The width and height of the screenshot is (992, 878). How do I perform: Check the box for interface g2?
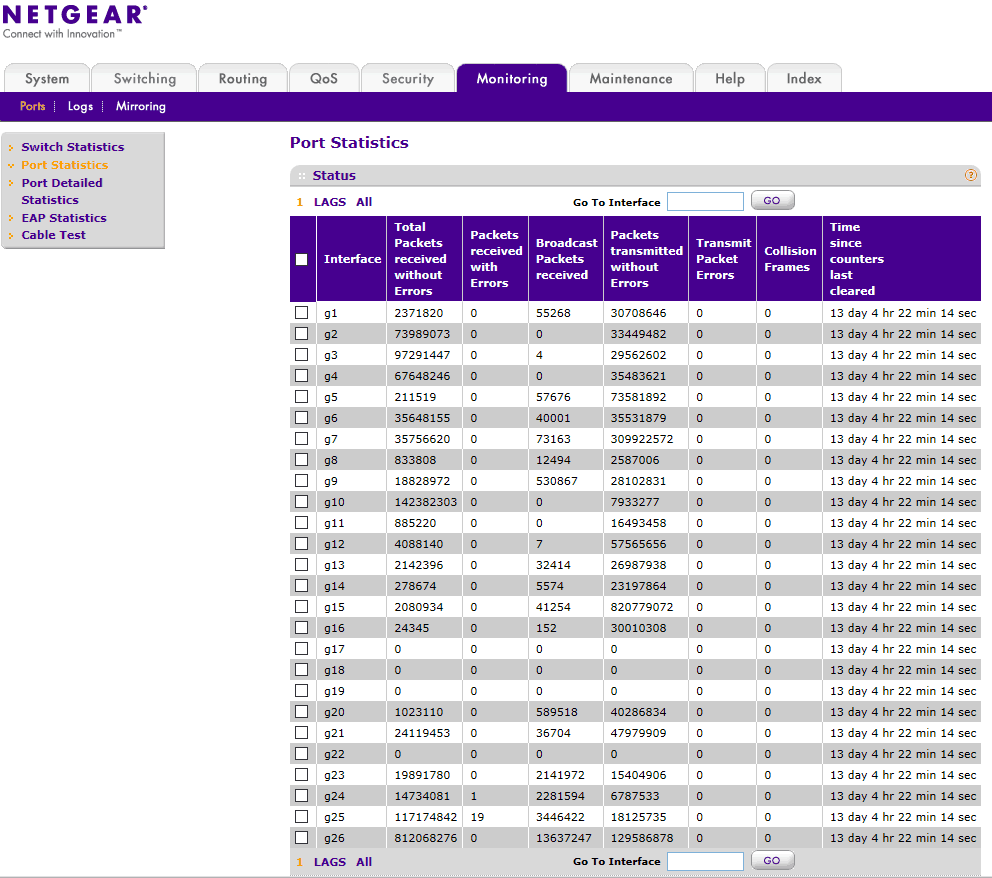(x=302, y=333)
